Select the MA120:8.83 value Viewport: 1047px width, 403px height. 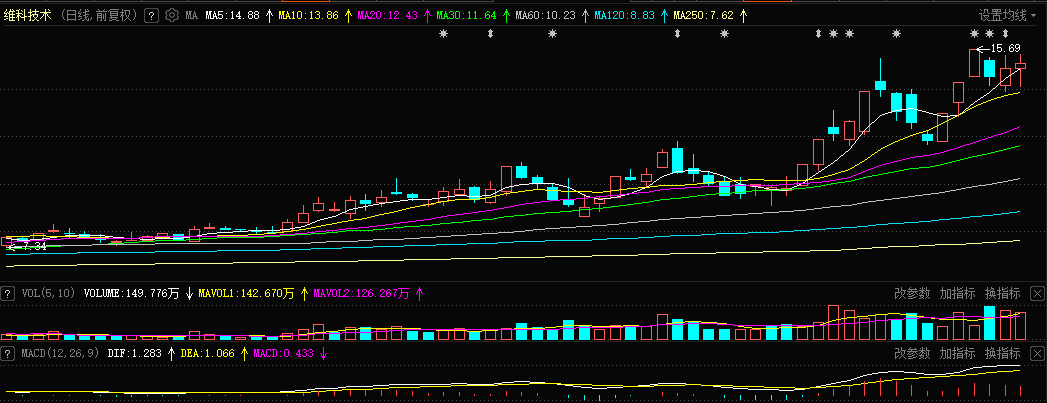[624, 15]
